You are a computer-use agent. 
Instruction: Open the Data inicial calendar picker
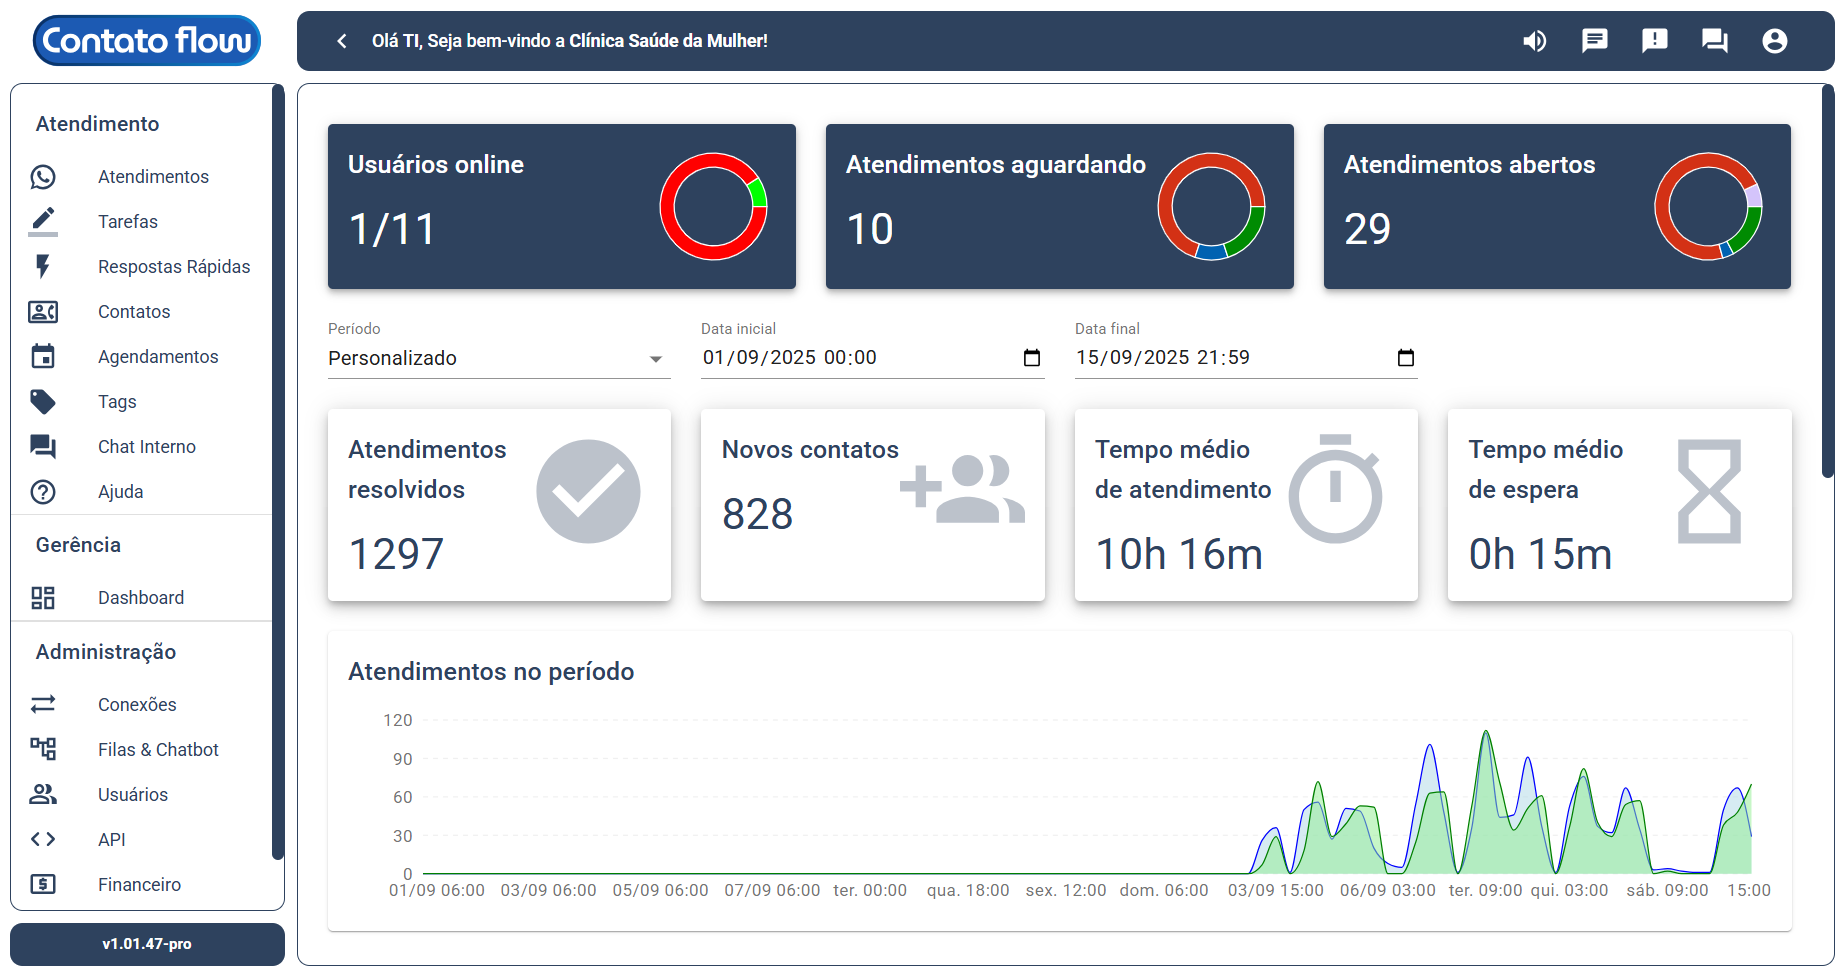(x=1032, y=358)
